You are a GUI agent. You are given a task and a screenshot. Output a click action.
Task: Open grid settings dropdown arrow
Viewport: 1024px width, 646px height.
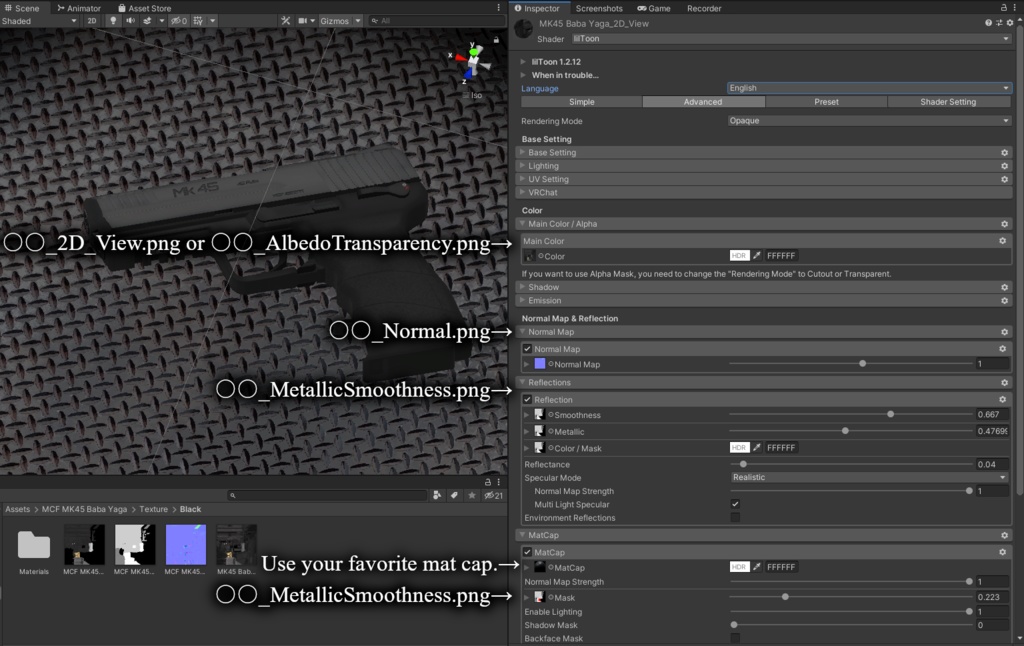(212, 21)
